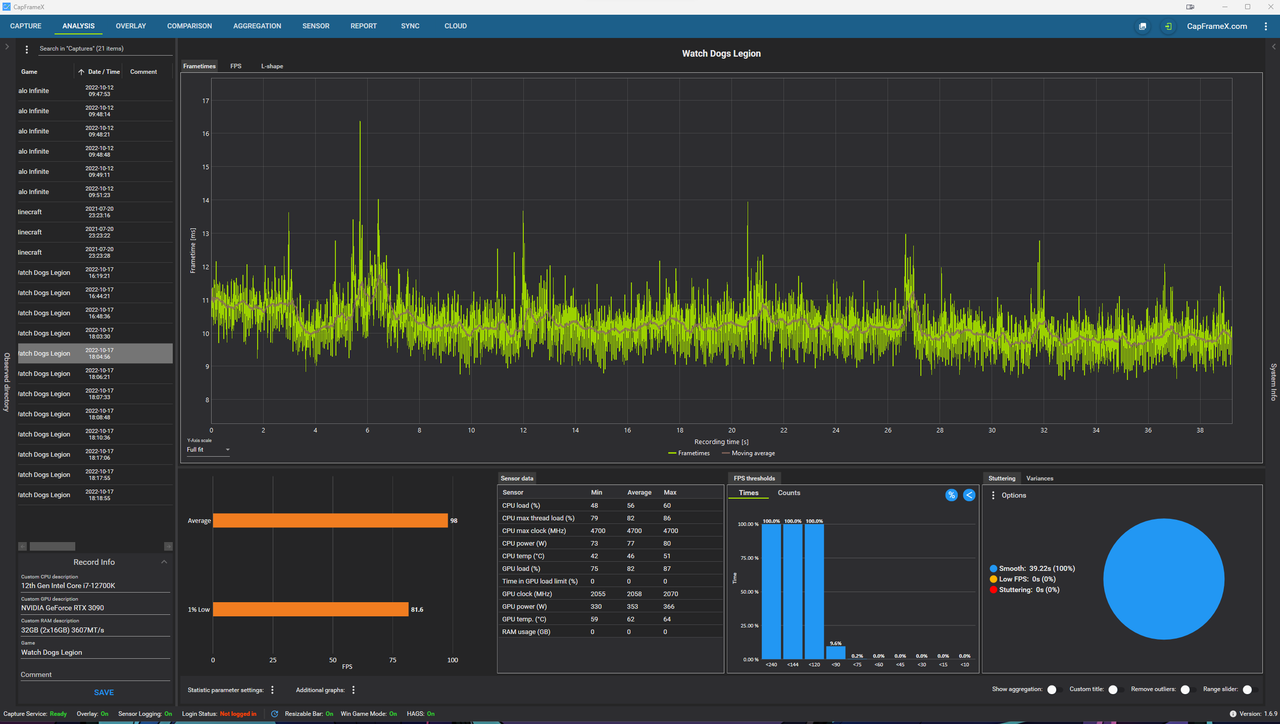
Task: Click the Comment column header
Action: click(x=143, y=72)
